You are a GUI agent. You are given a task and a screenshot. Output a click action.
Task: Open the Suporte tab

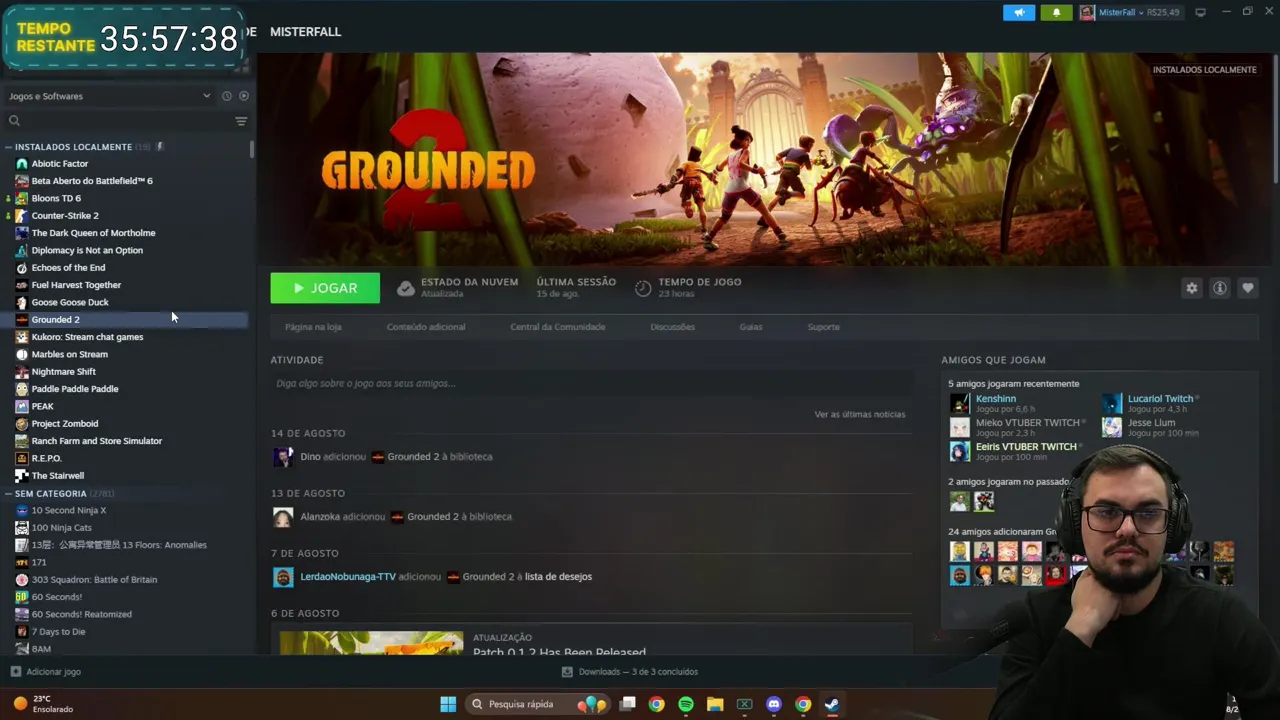823,327
